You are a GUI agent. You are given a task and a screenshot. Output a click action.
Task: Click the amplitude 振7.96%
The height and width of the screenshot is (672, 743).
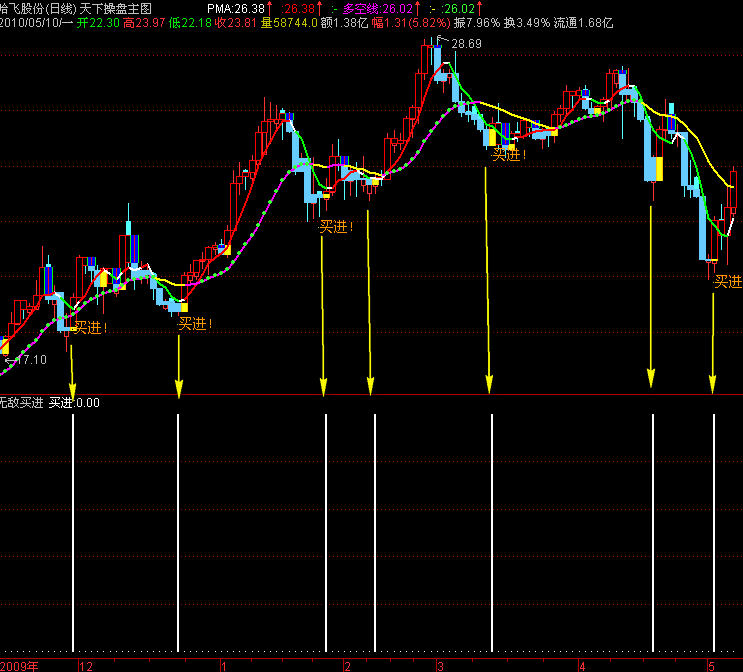(477, 23)
